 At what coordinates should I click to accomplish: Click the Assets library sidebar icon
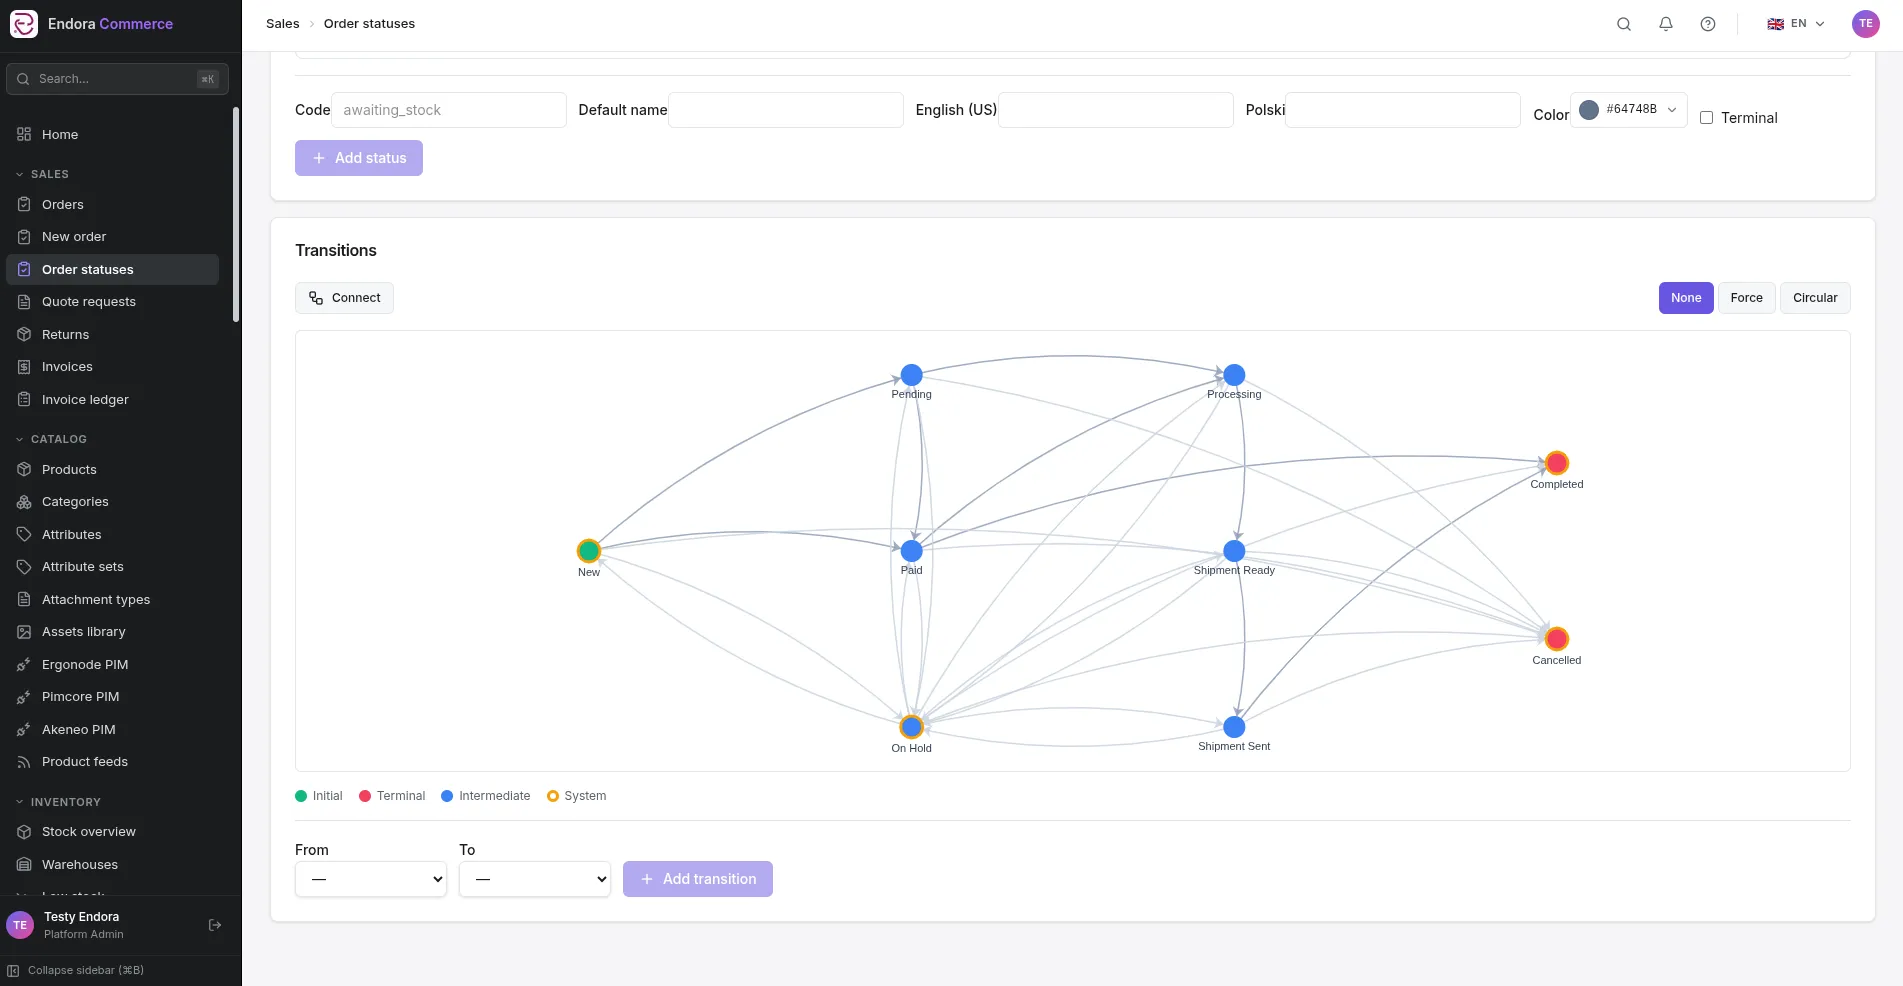click(24, 632)
